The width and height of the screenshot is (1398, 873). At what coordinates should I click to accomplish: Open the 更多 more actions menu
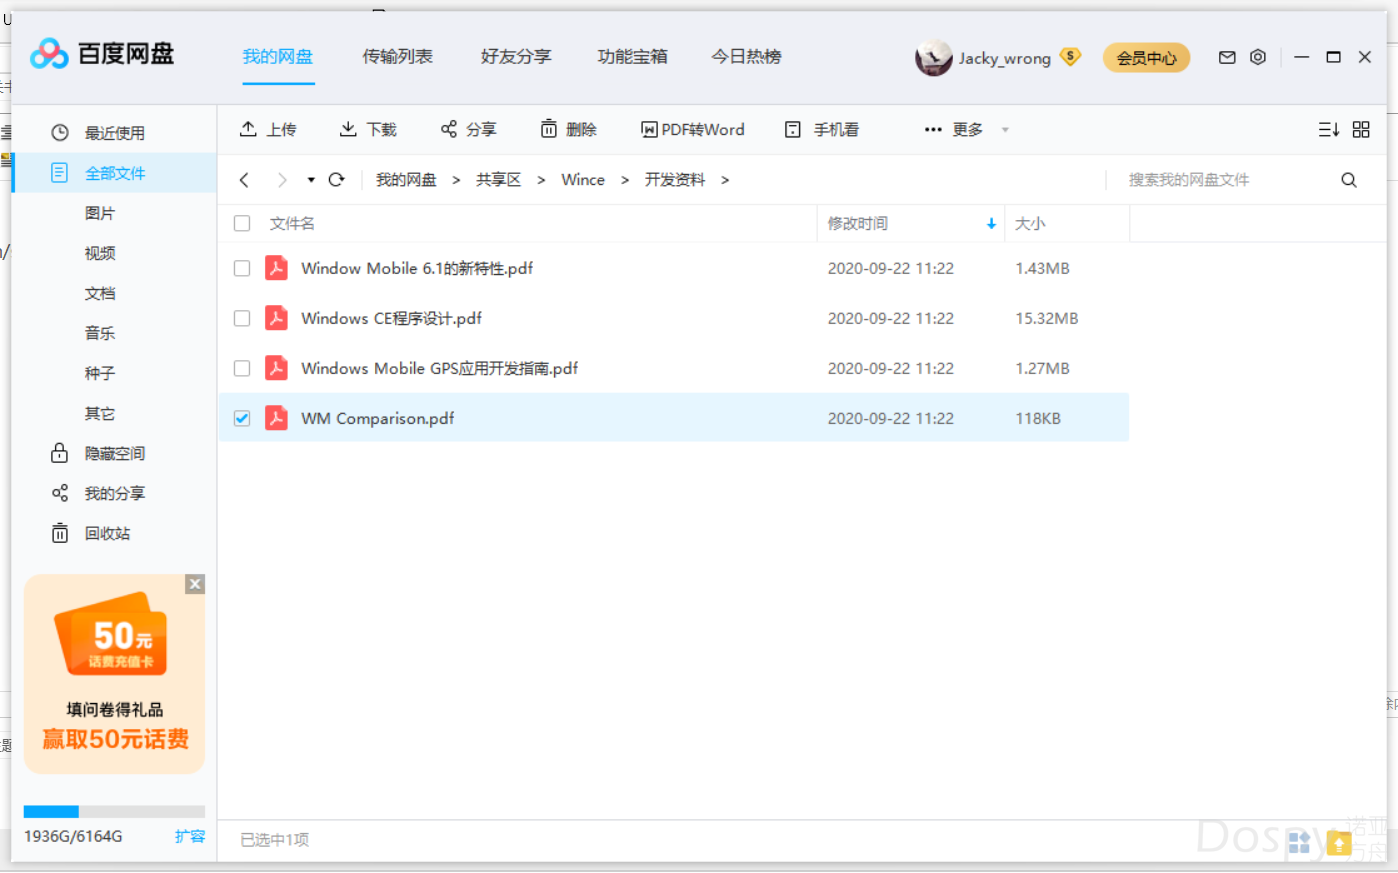tap(954, 129)
